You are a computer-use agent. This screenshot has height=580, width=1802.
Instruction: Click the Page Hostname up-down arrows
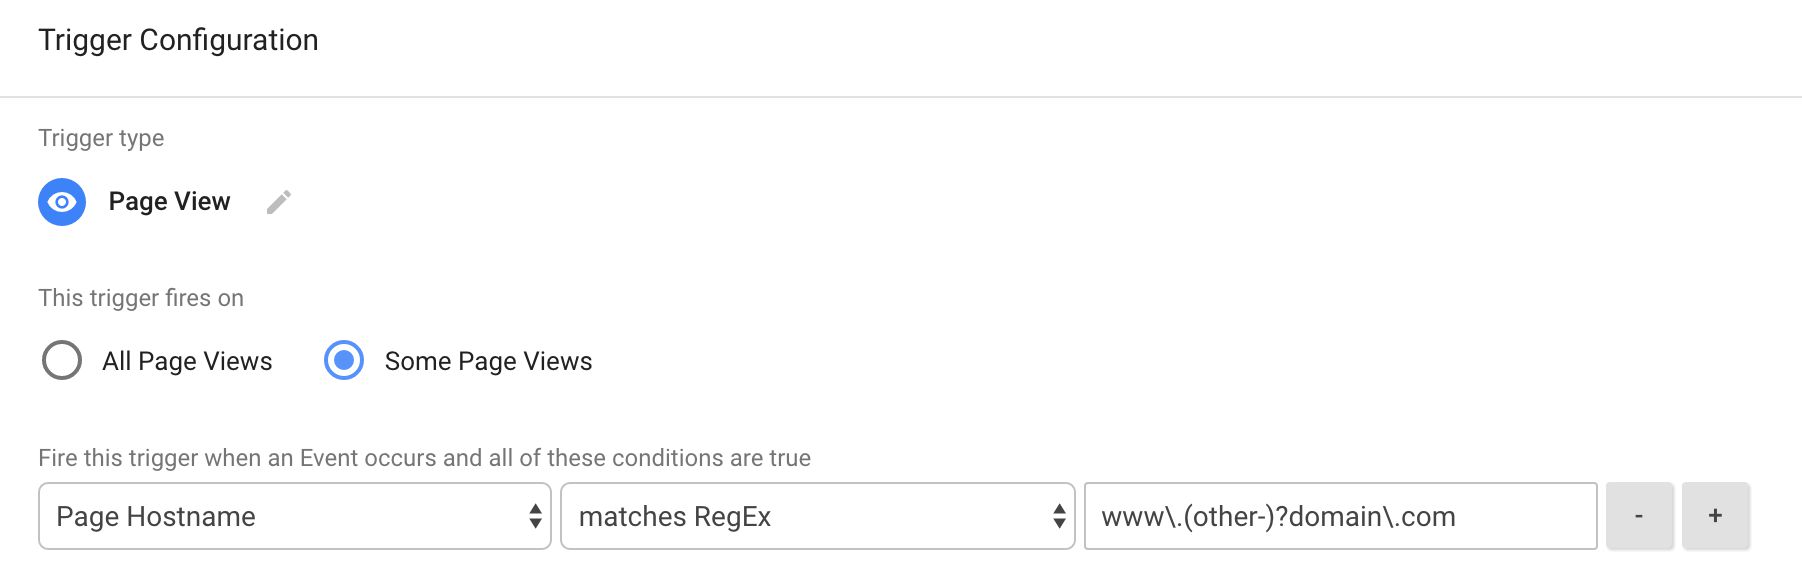[x=535, y=516]
